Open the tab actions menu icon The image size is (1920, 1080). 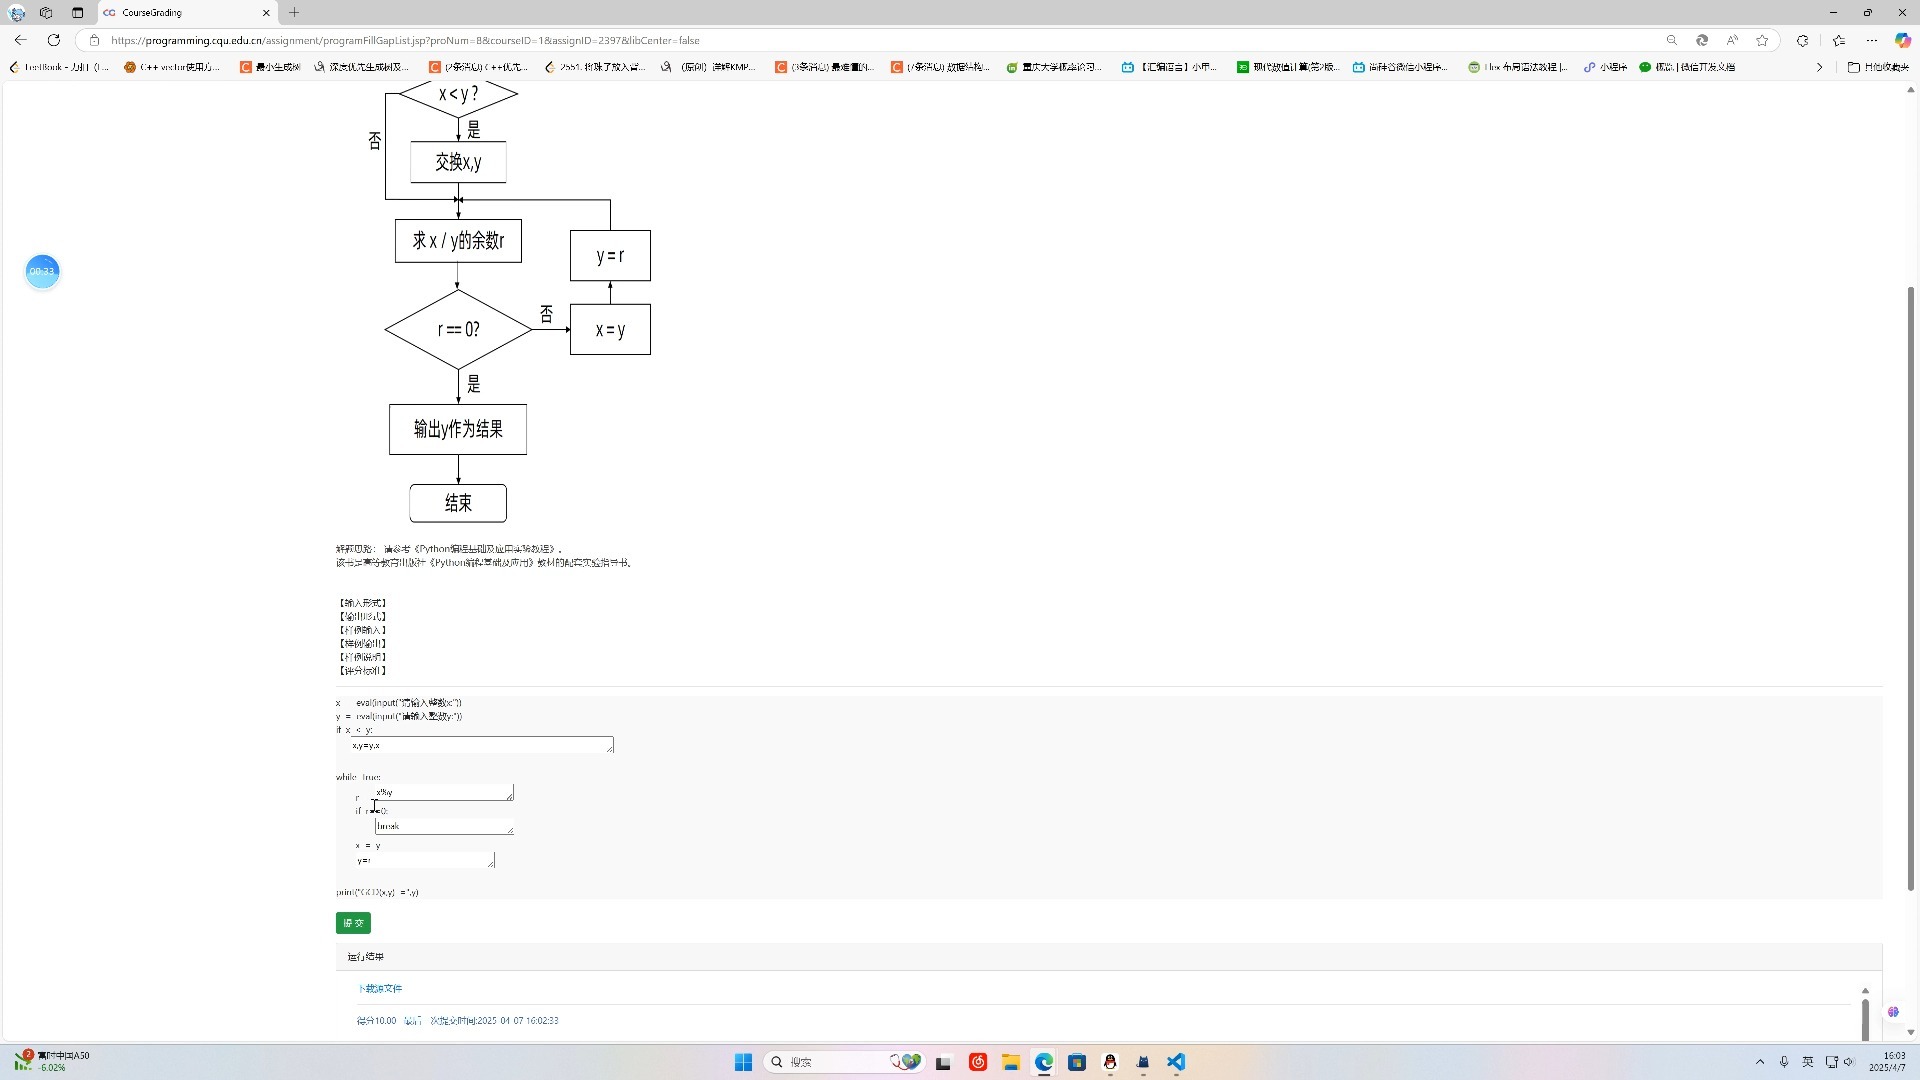click(77, 13)
